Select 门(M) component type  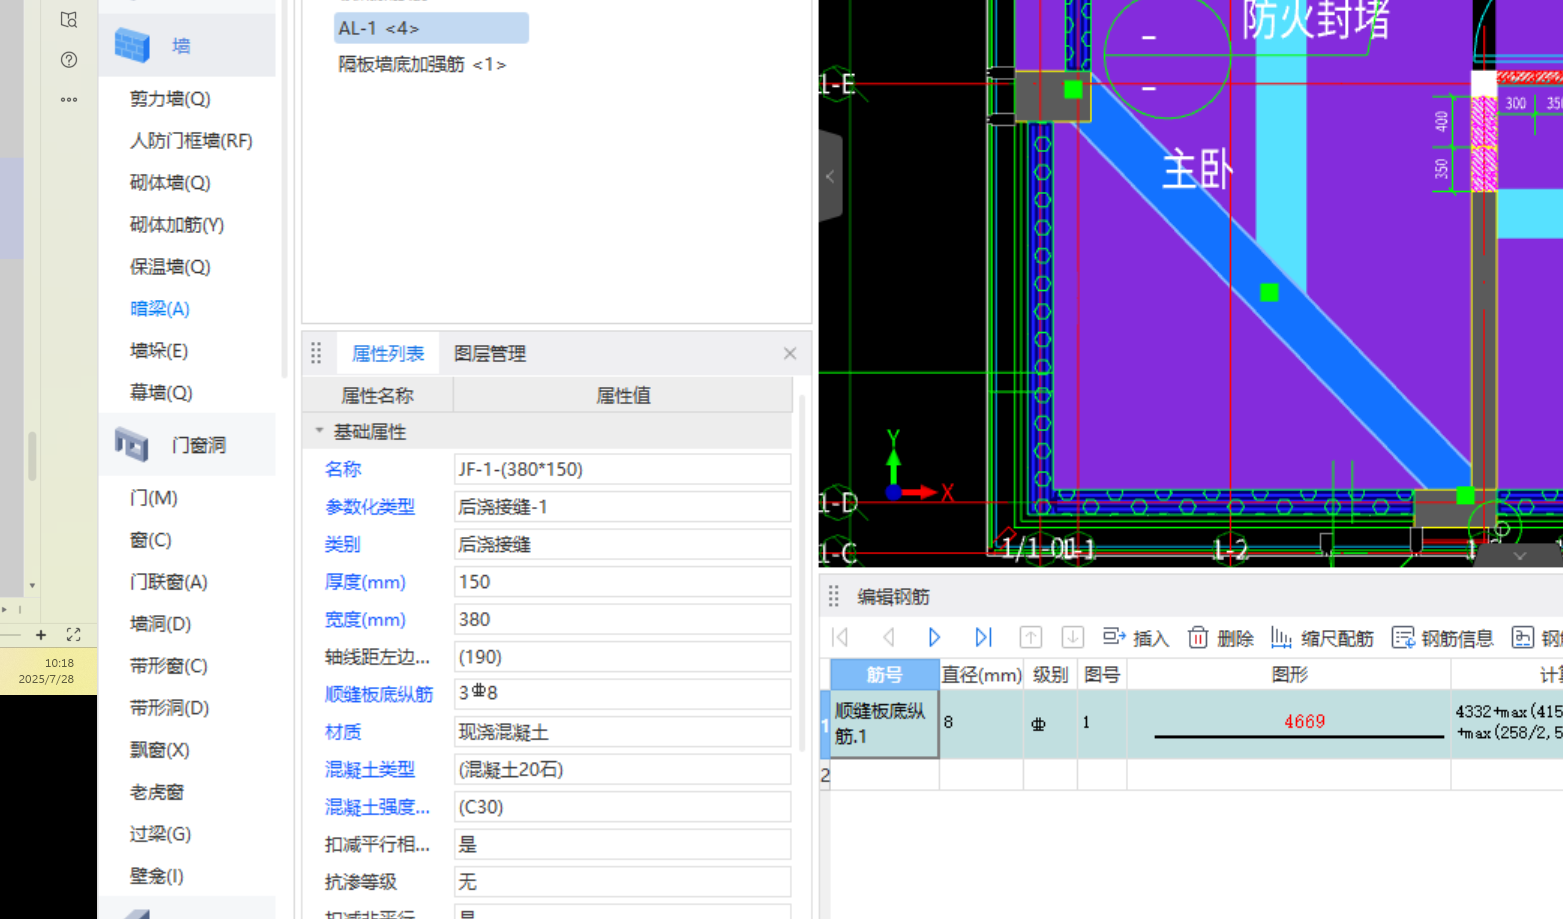pyautogui.click(x=154, y=498)
